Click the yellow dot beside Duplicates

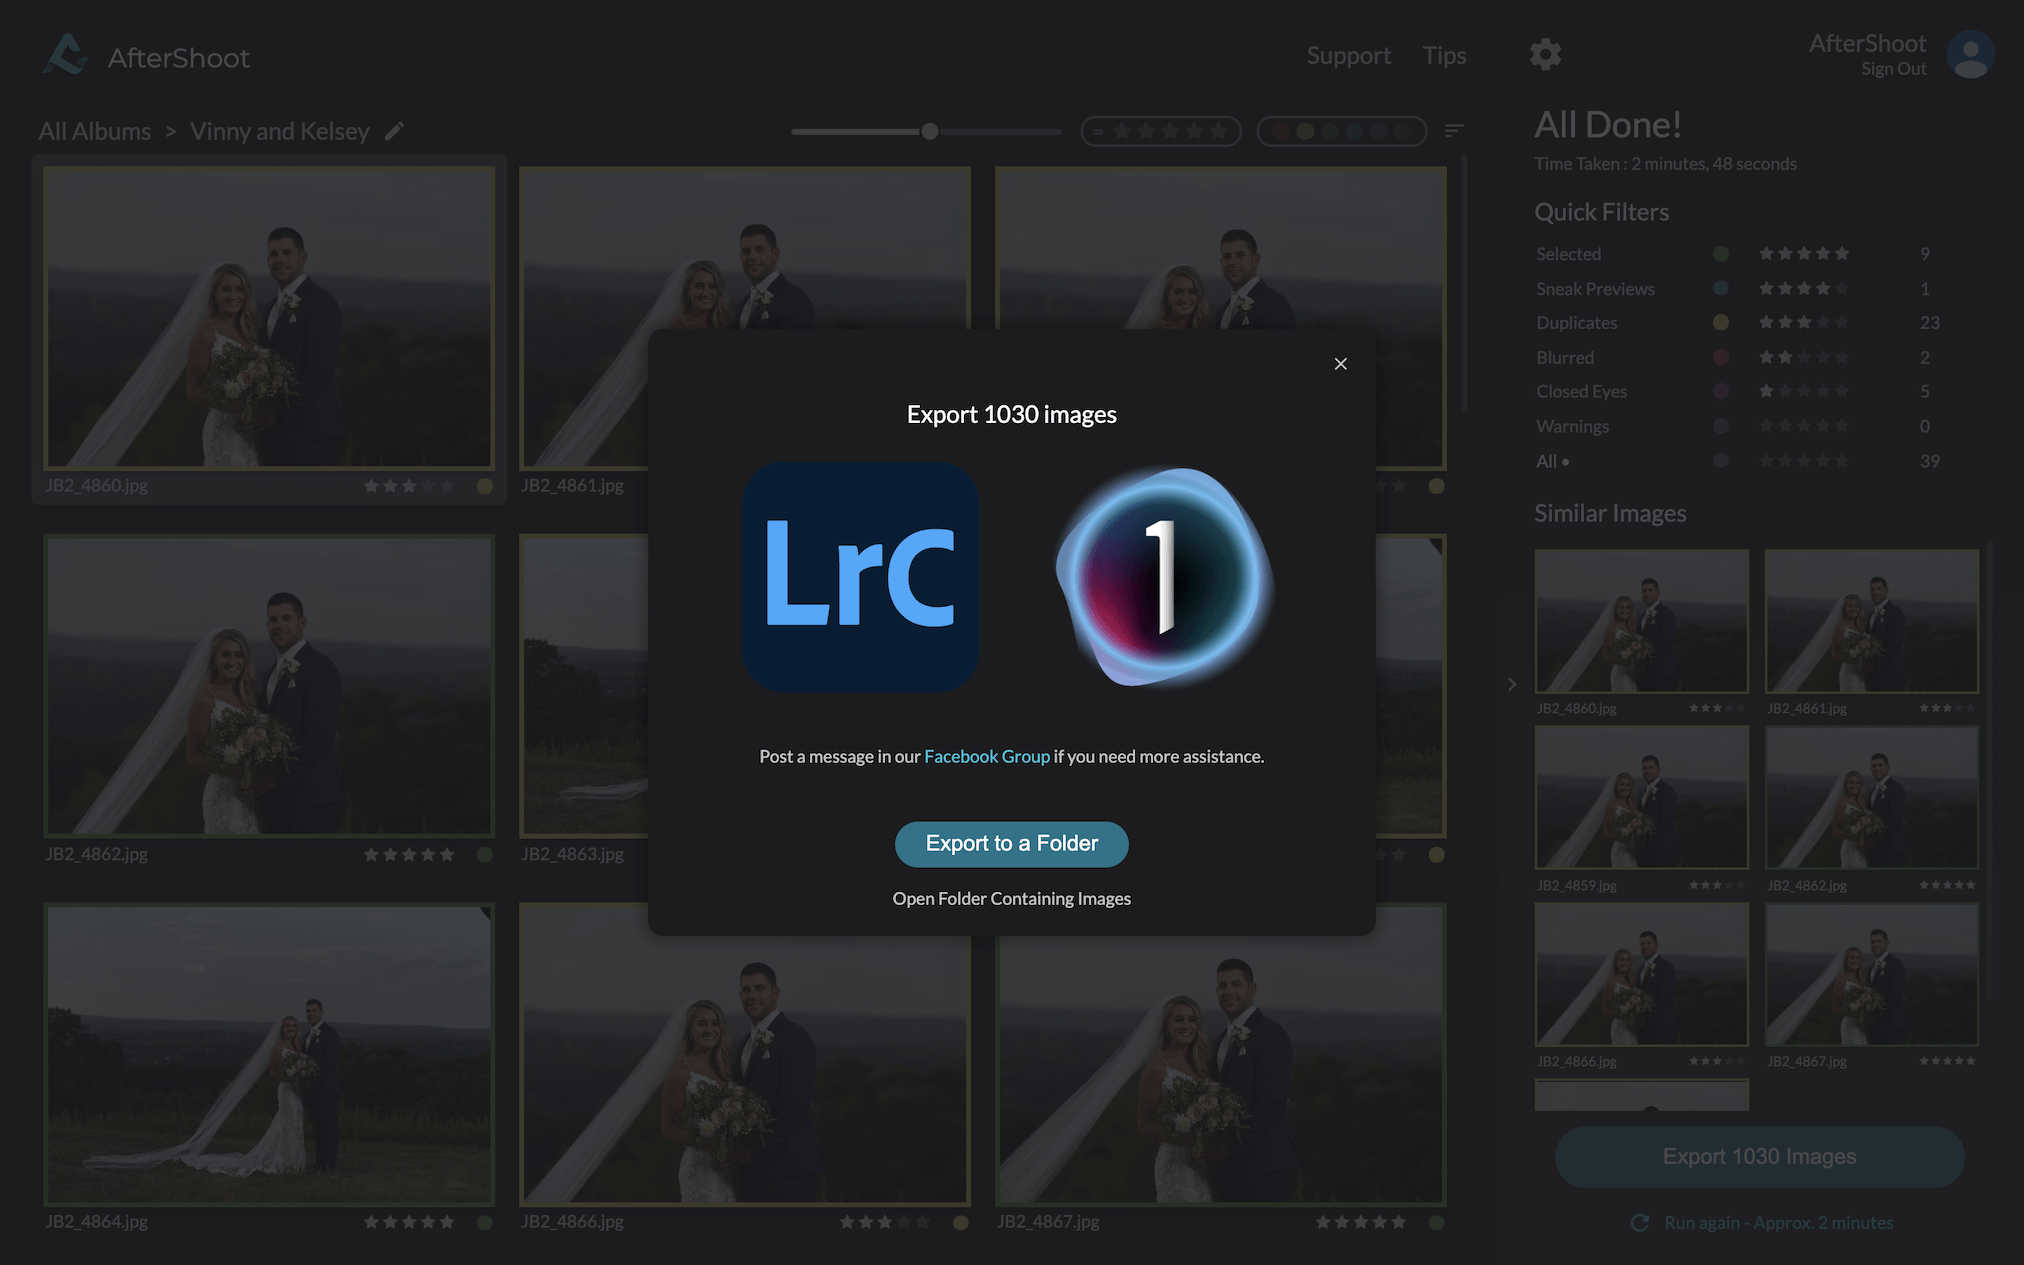[1721, 323]
